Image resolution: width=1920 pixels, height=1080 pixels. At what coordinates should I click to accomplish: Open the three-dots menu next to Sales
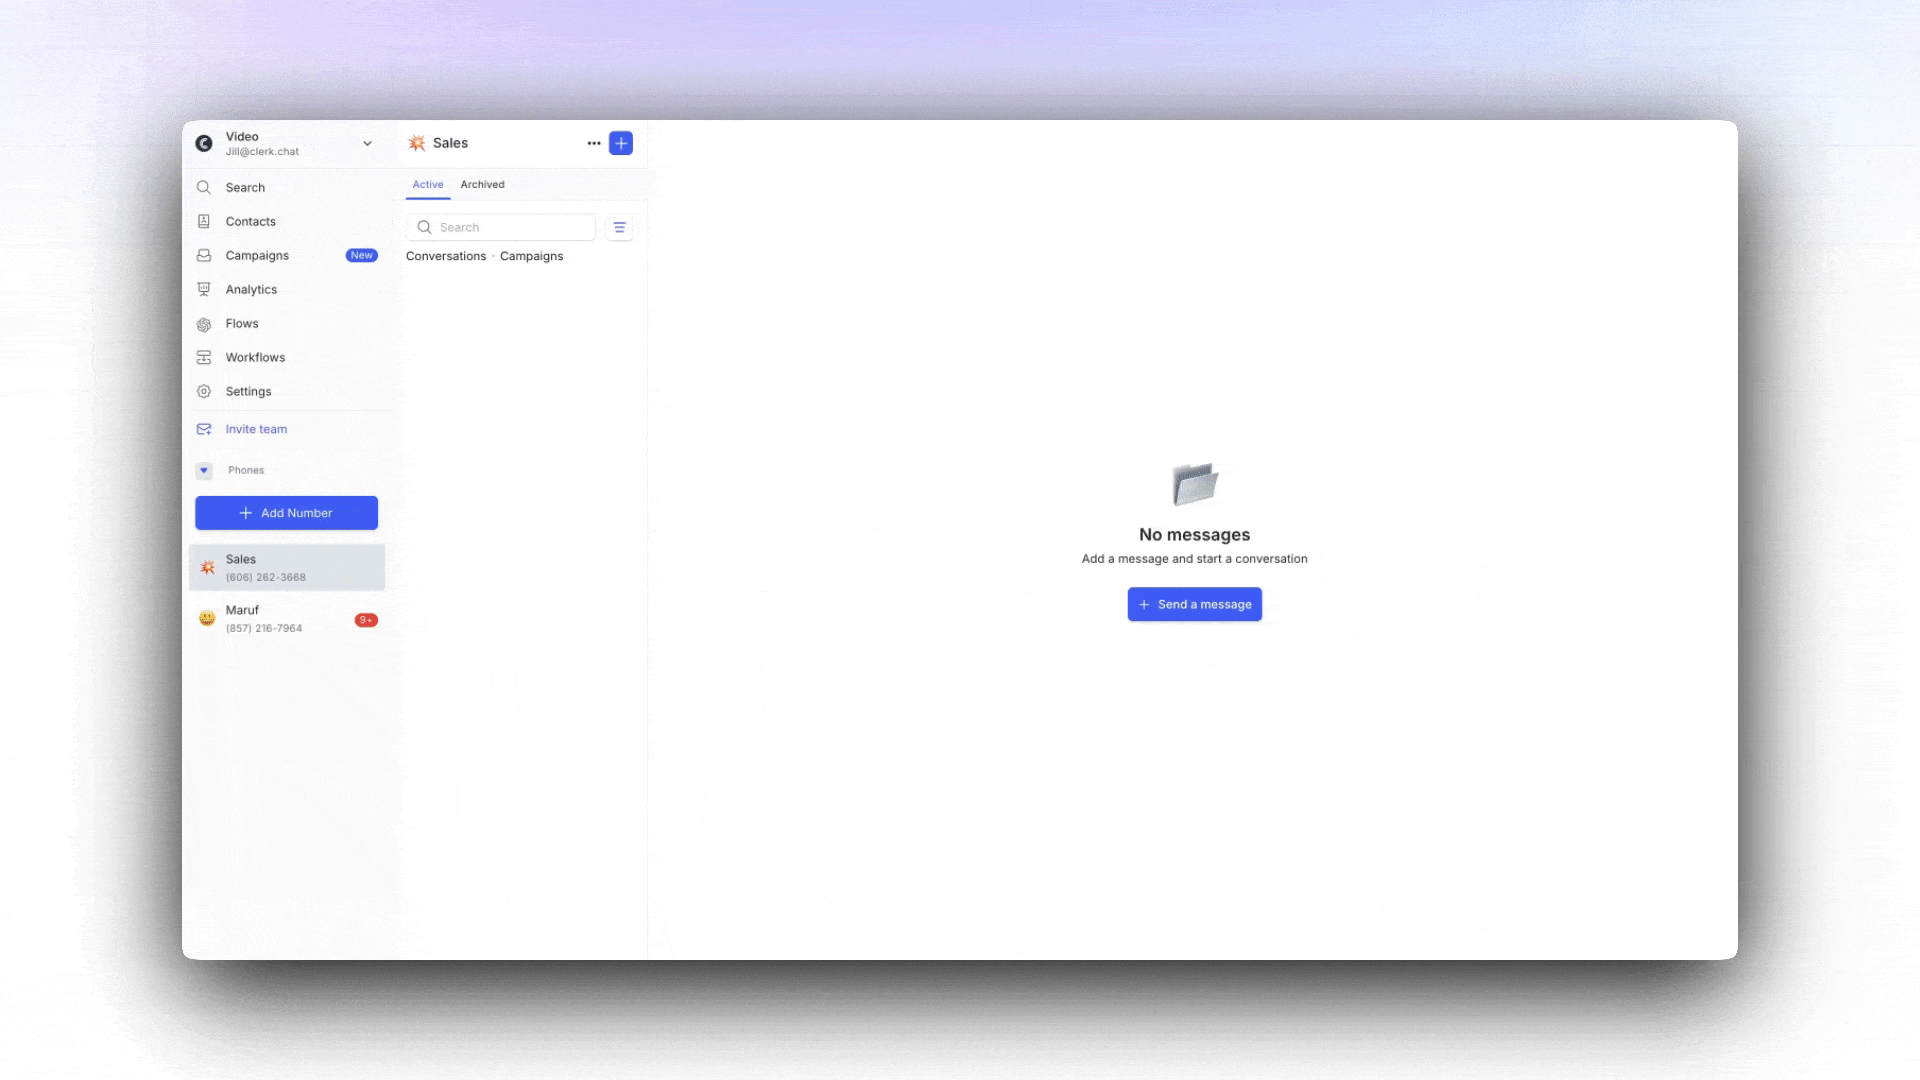point(594,144)
